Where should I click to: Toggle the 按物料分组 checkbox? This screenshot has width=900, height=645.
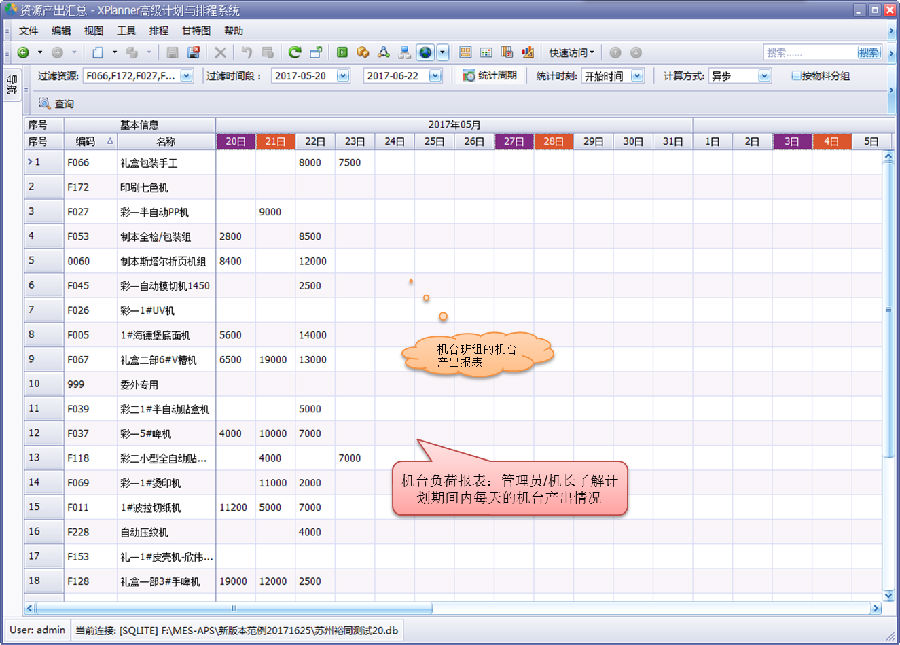[x=795, y=76]
